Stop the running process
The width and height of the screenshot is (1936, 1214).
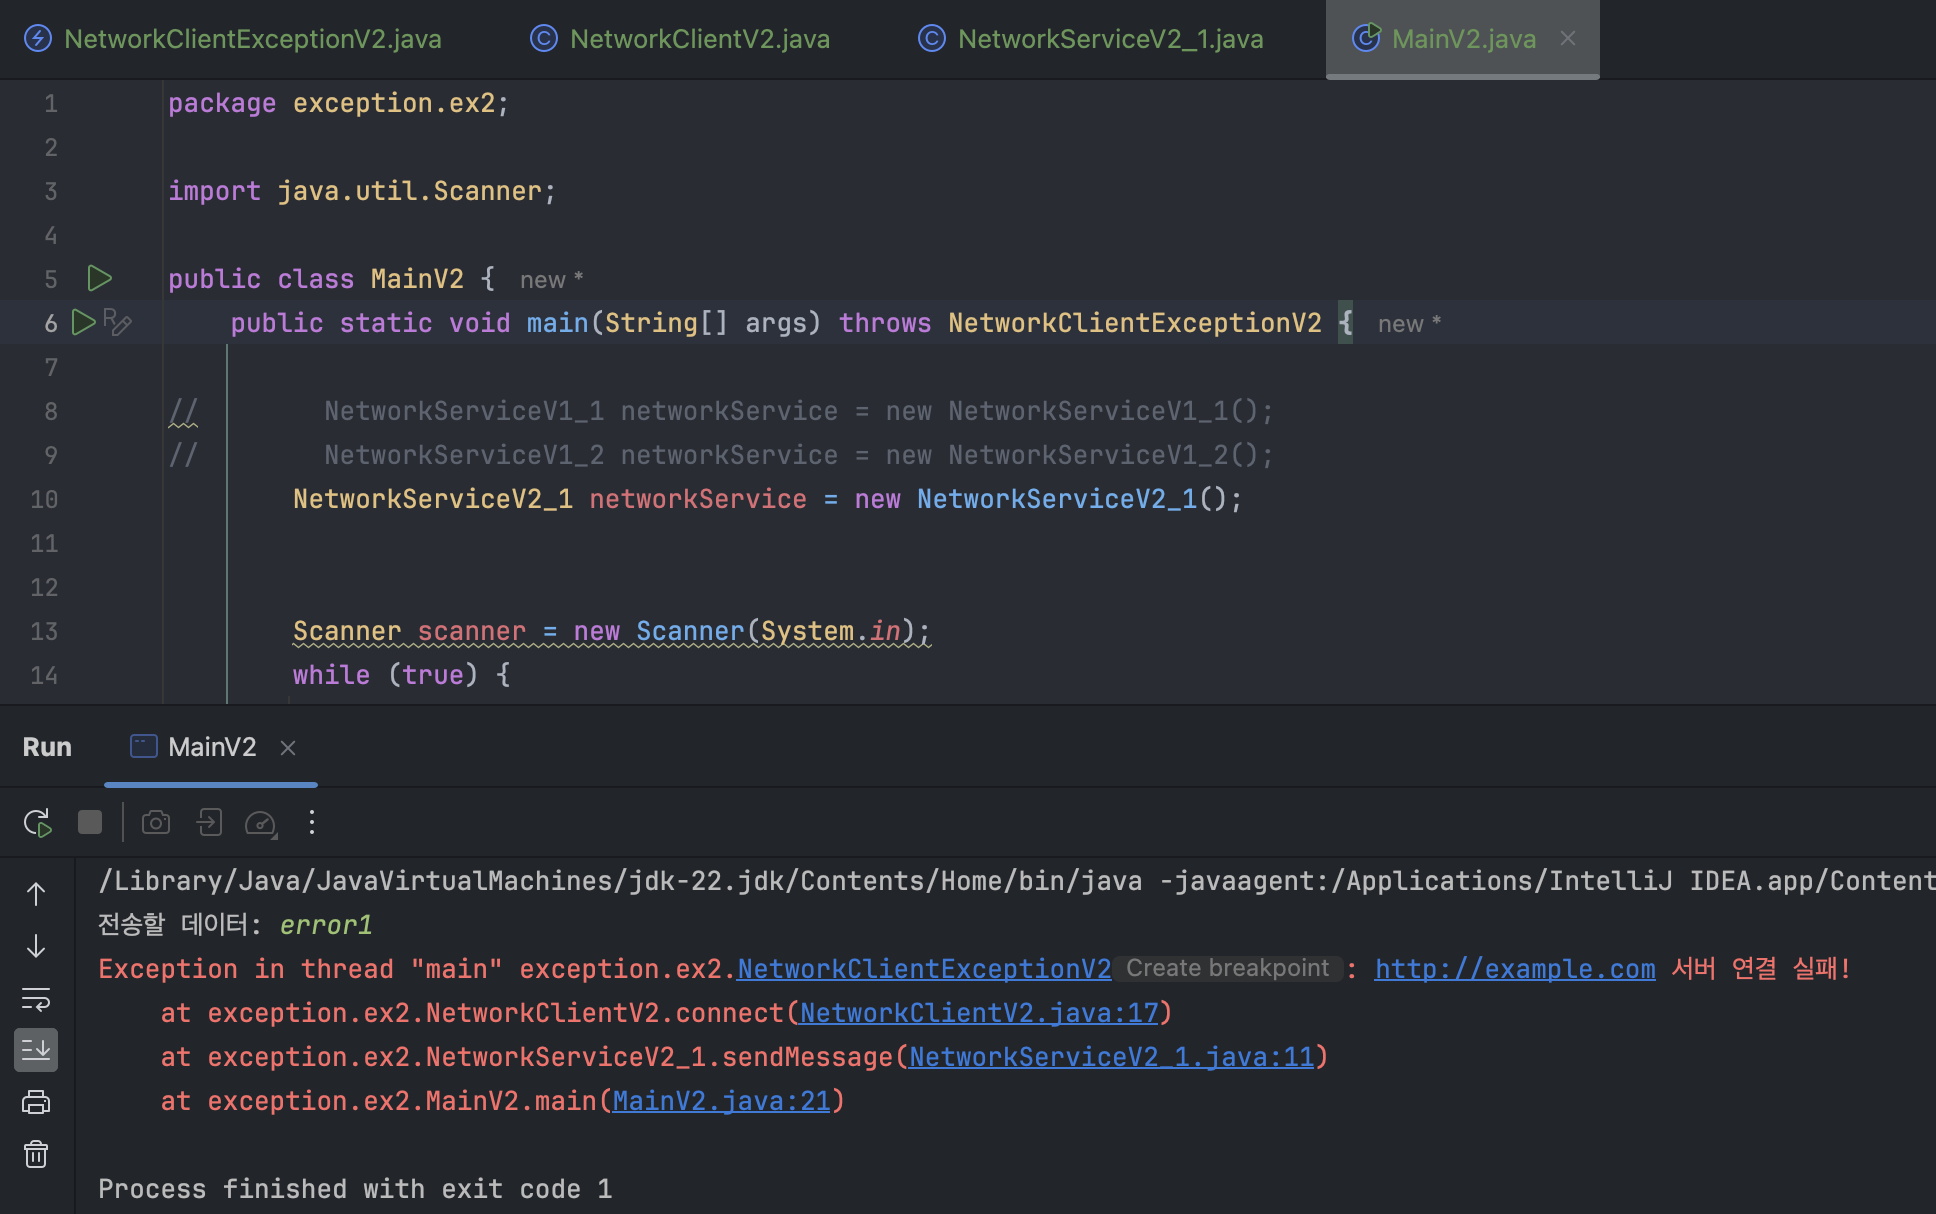(x=90, y=822)
